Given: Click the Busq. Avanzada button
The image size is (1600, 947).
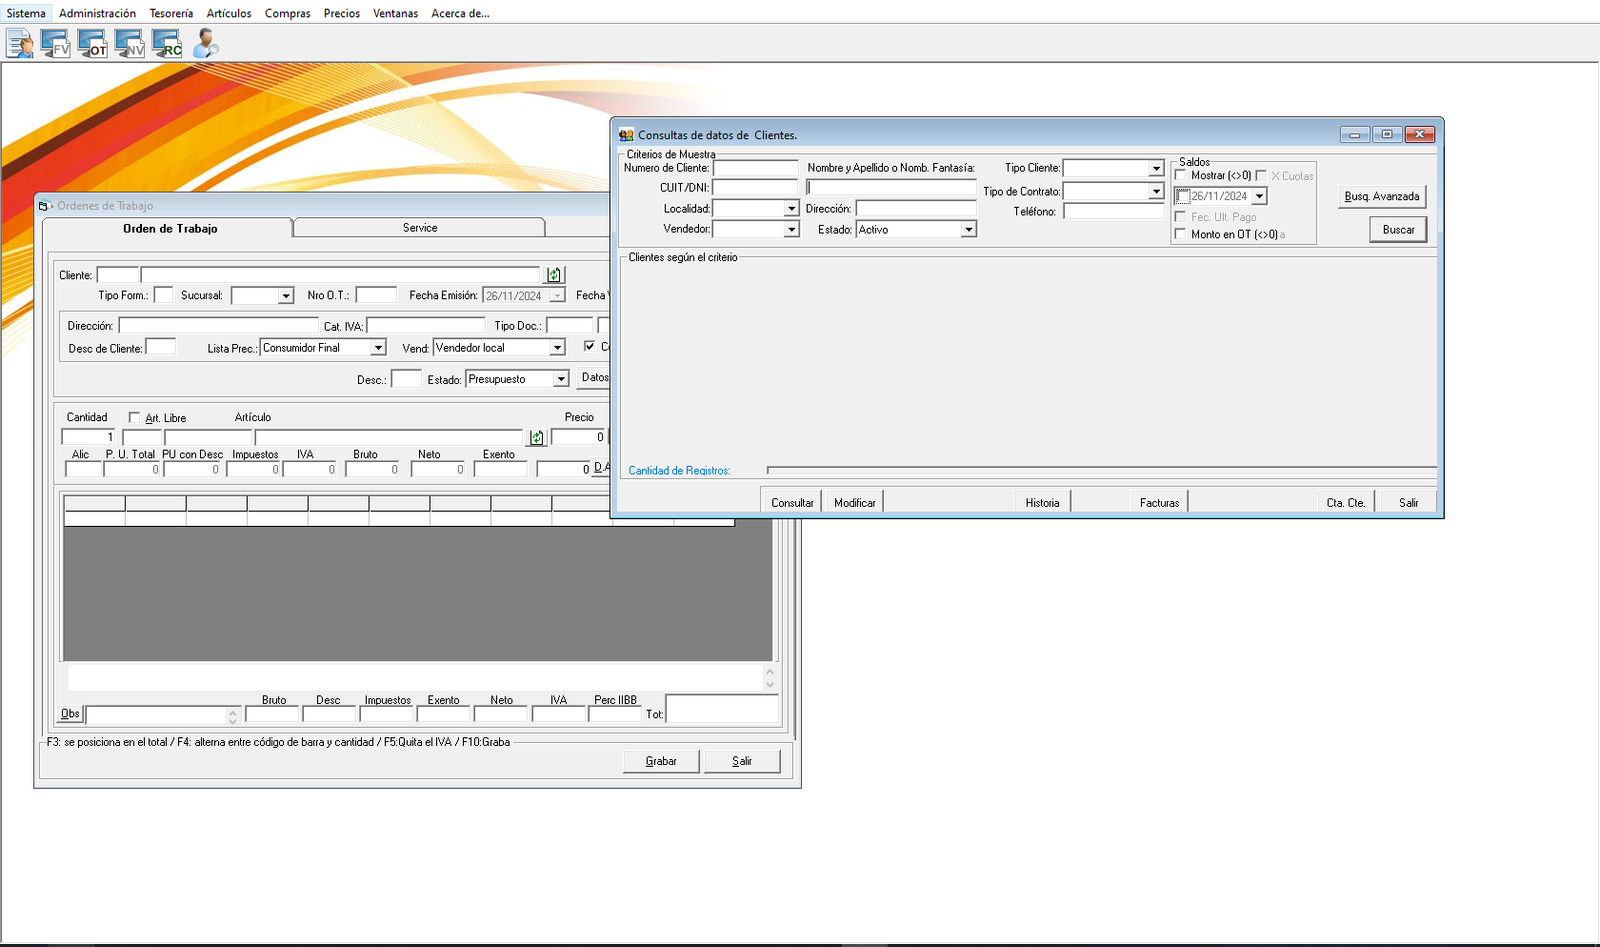Looking at the screenshot, I should [x=1382, y=196].
